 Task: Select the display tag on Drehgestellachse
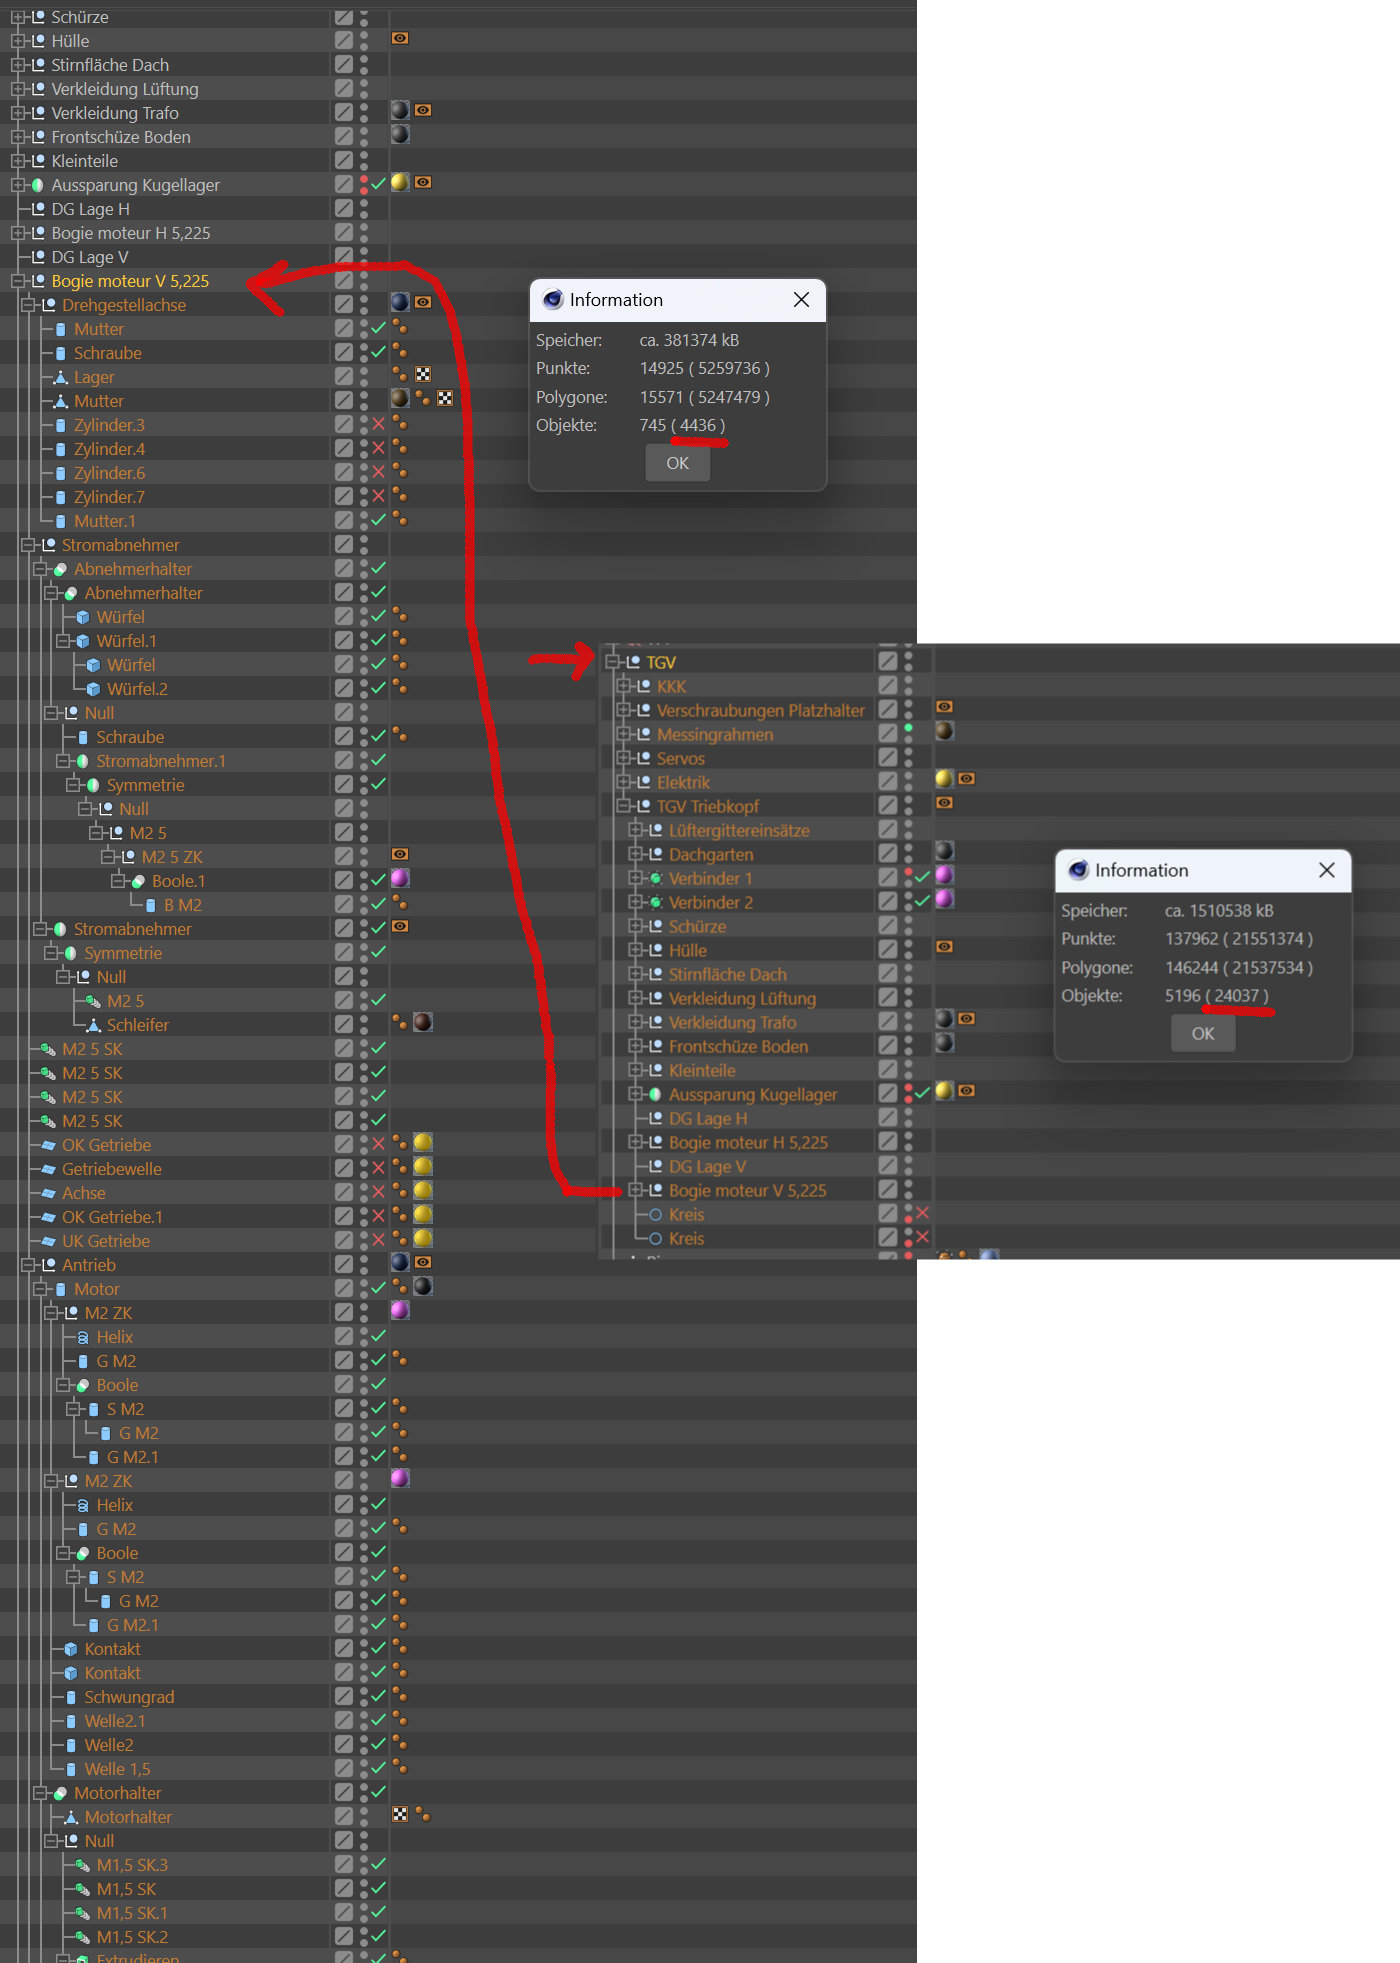[x=423, y=302]
